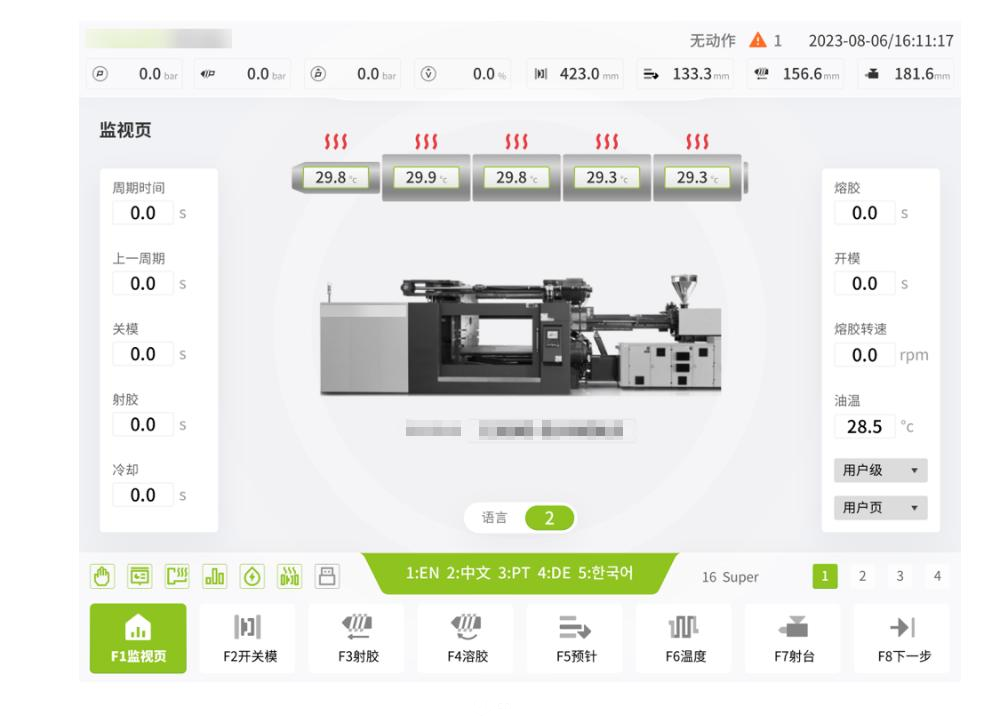Open the F3 射胶 injection page
The height and width of the screenshot is (721, 984).
[x=356, y=638]
